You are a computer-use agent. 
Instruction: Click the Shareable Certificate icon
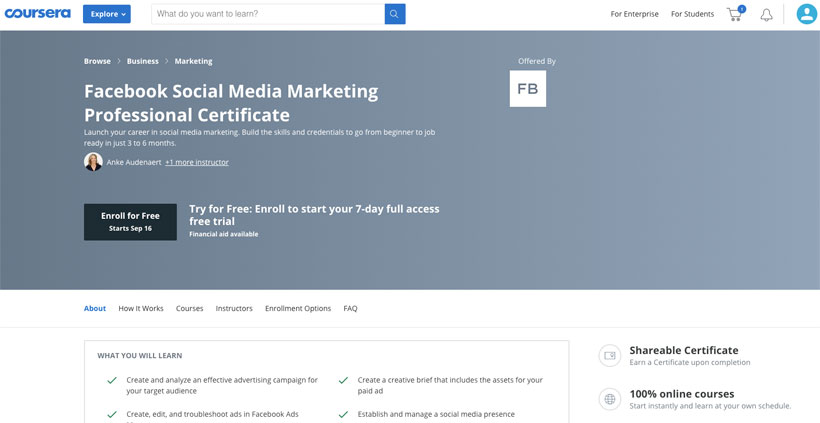point(609,355)
